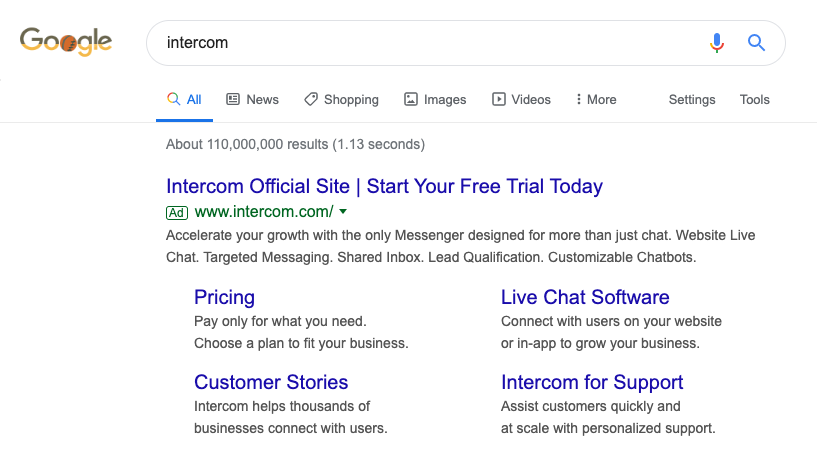Viewport: 817px width, 470px height.
Task: Visit the Live Chat Software link
Action: pos(585,297)
